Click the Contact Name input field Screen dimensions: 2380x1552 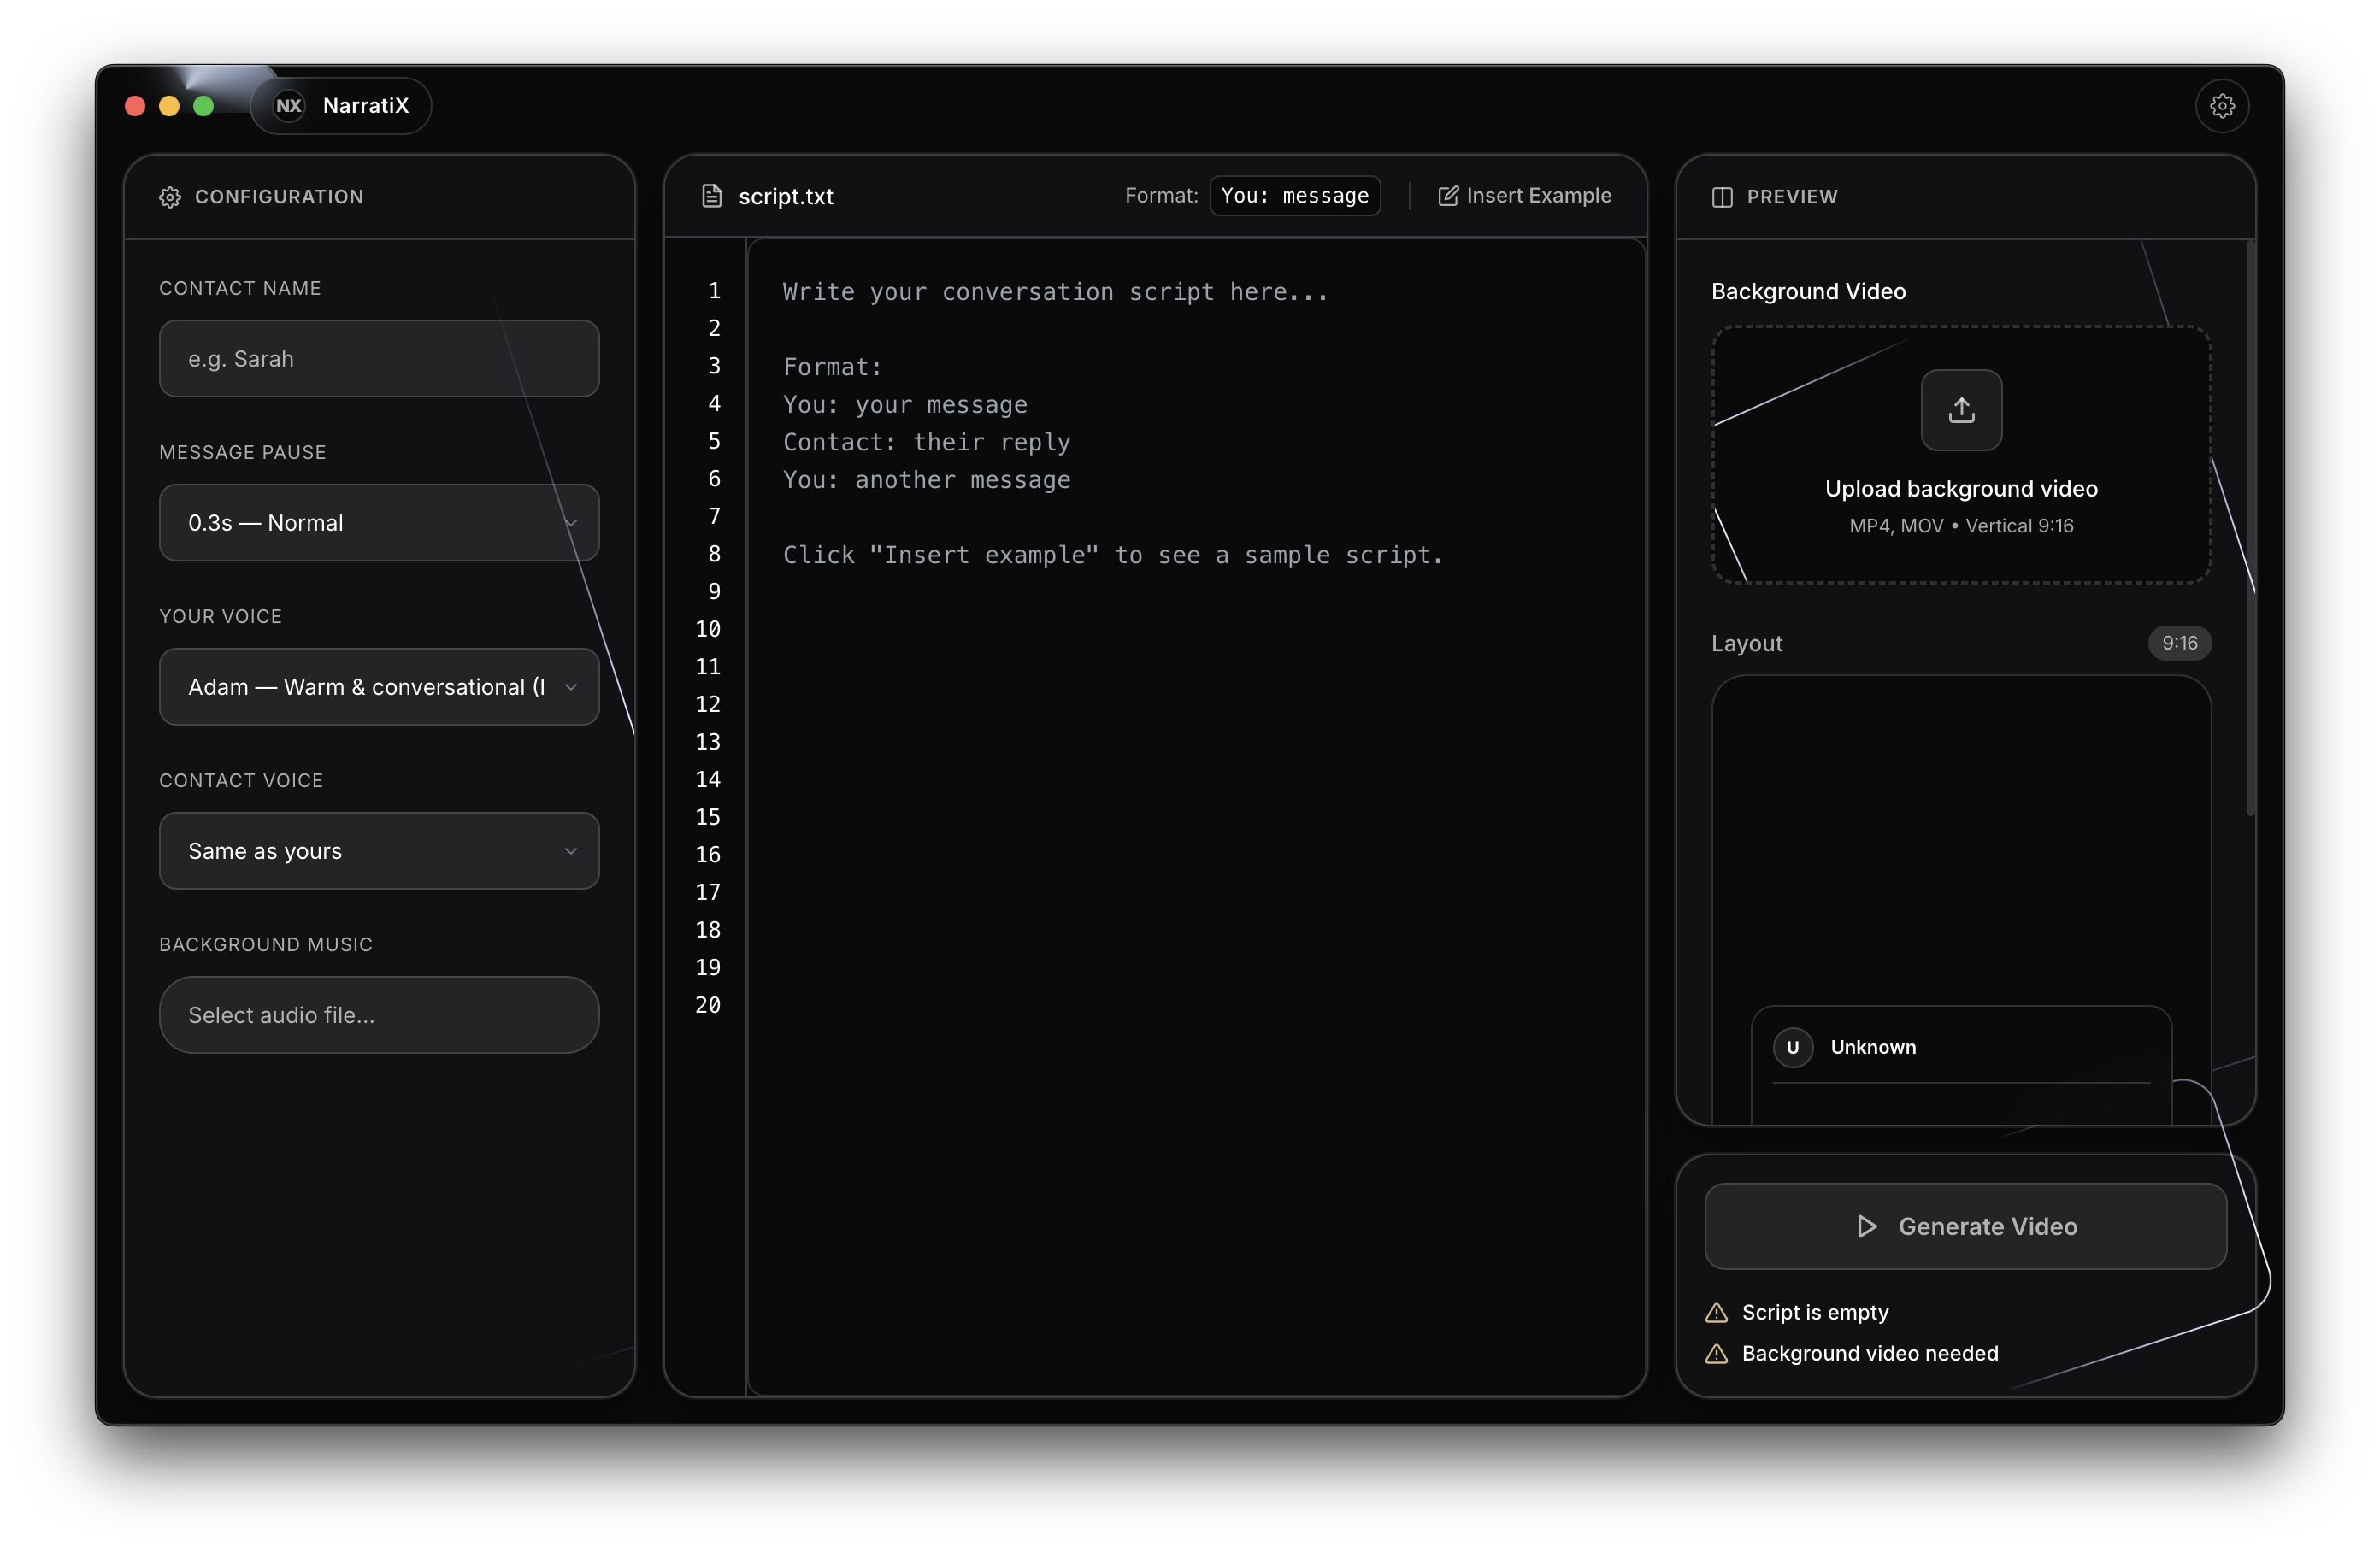point(378,358)
